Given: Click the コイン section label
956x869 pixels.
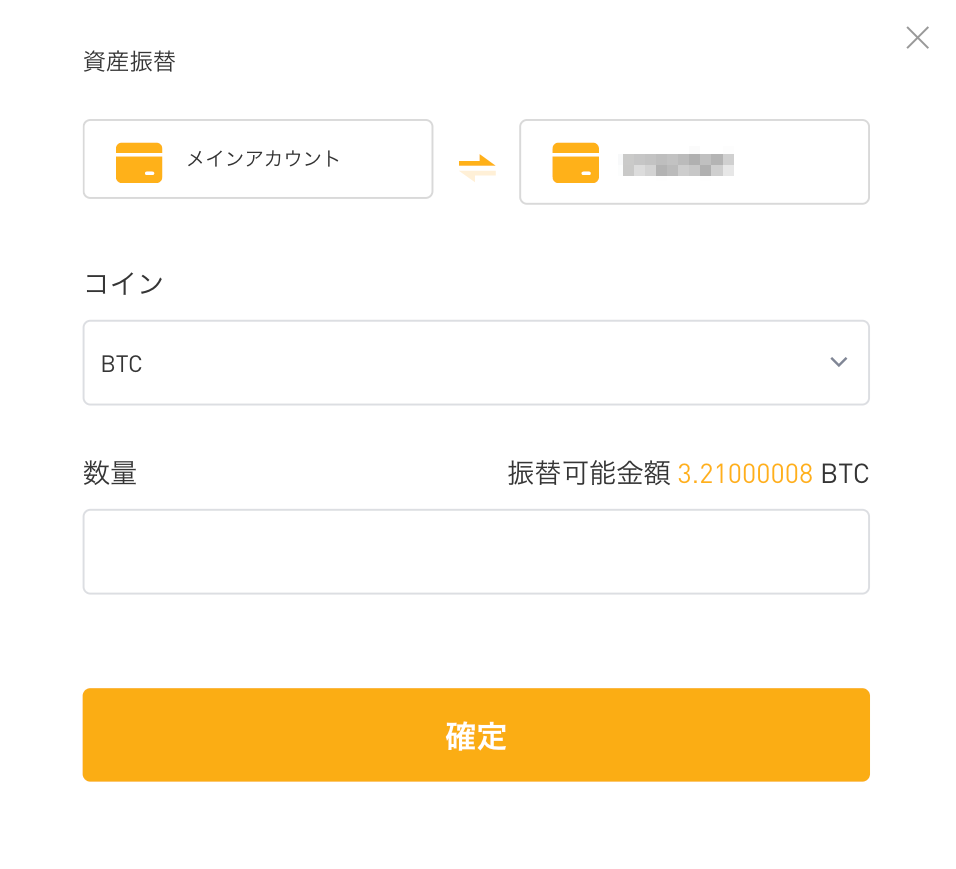Looking at the screenshot, I should [124, 284].
